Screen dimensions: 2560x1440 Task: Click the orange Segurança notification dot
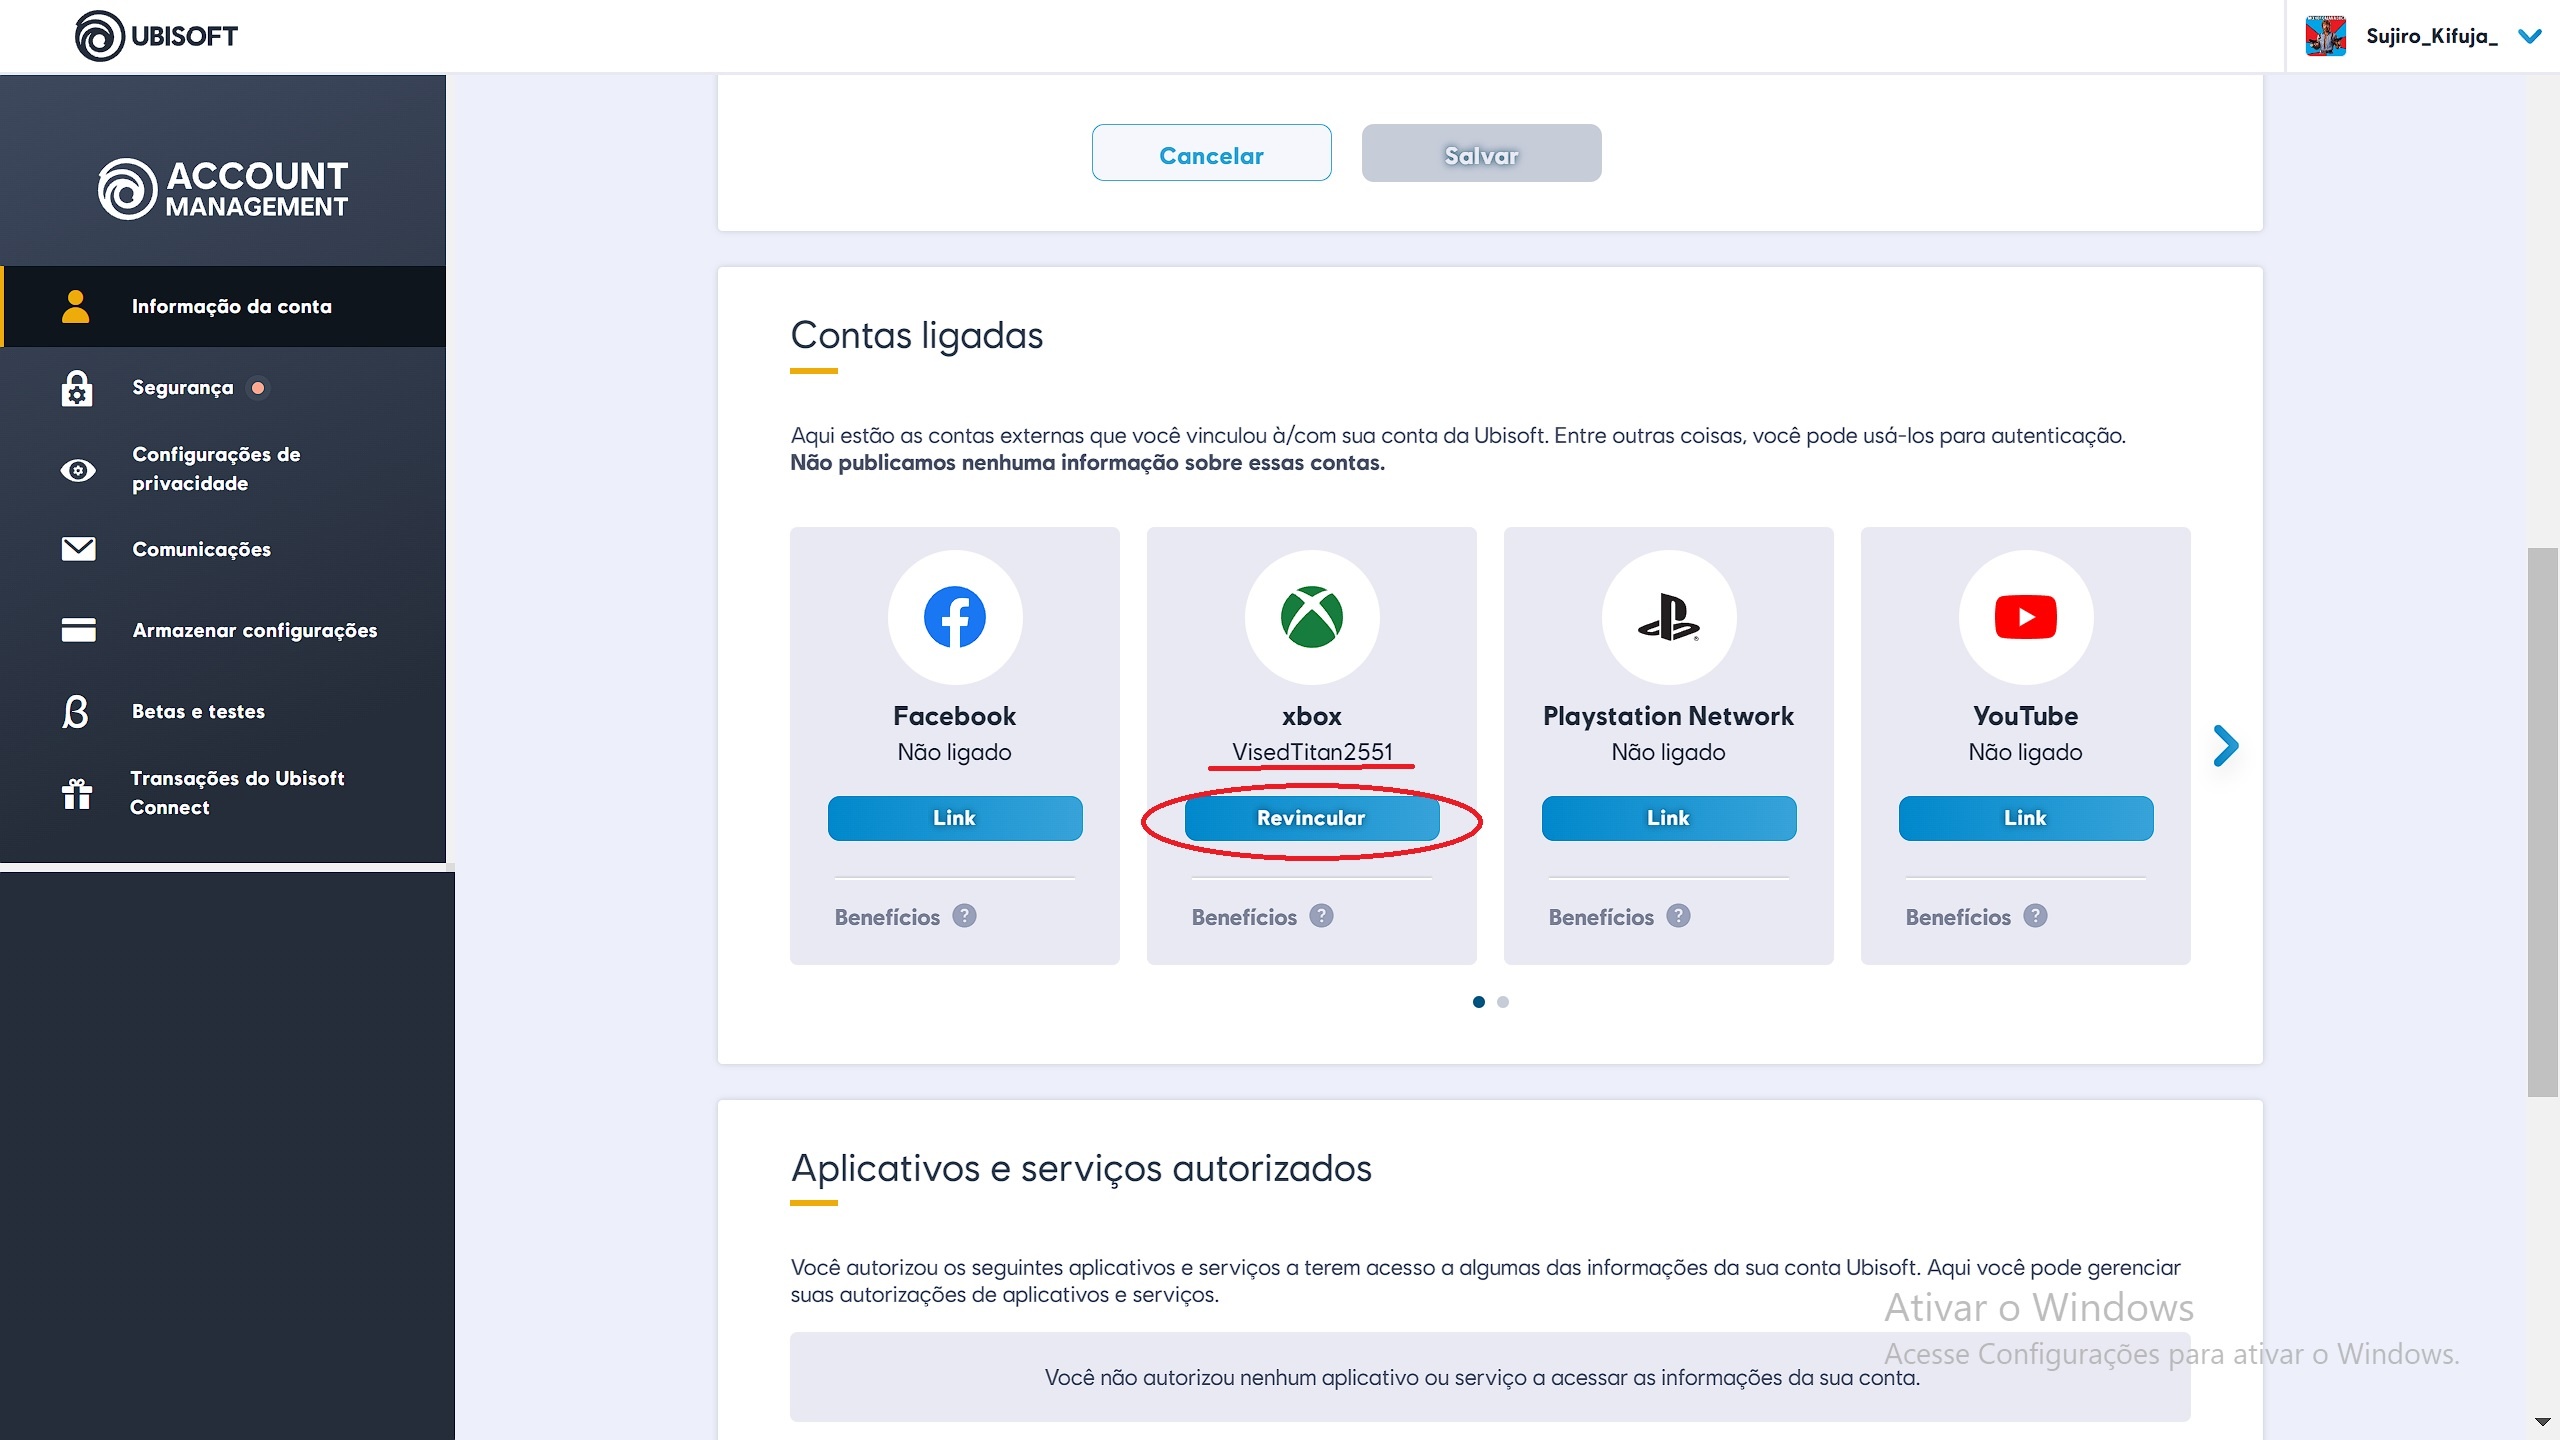(x=258, y=388)
